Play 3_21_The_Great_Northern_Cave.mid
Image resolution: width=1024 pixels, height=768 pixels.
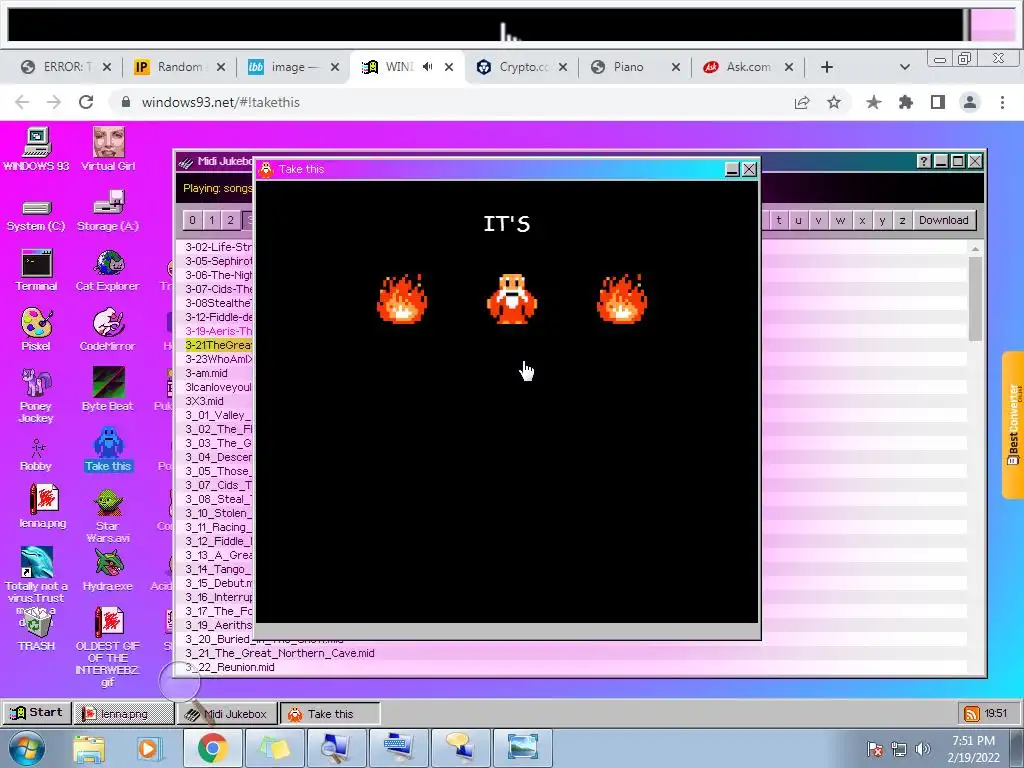[x=280, y=653]
